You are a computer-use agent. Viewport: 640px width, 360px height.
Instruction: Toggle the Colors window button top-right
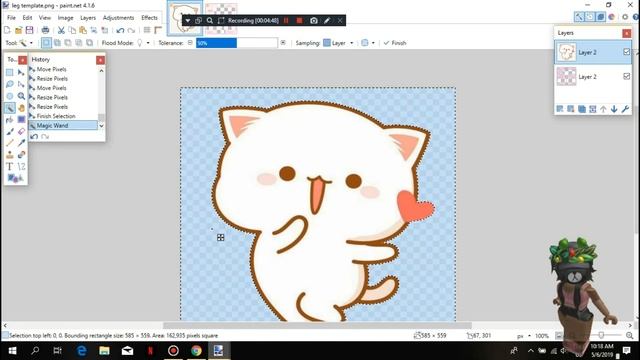click(x=611, y=17)
